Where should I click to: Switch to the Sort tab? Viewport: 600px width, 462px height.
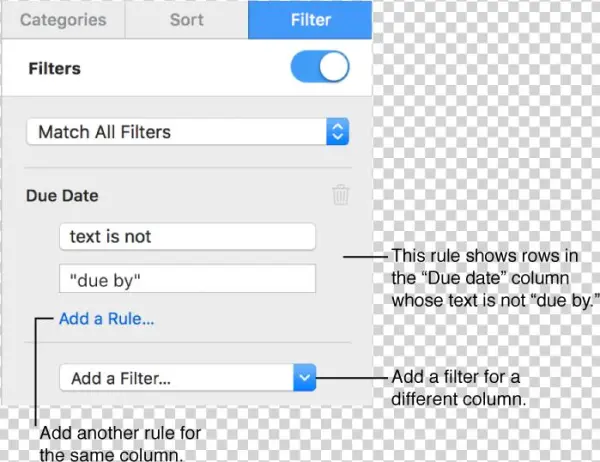tap(185, 19)
